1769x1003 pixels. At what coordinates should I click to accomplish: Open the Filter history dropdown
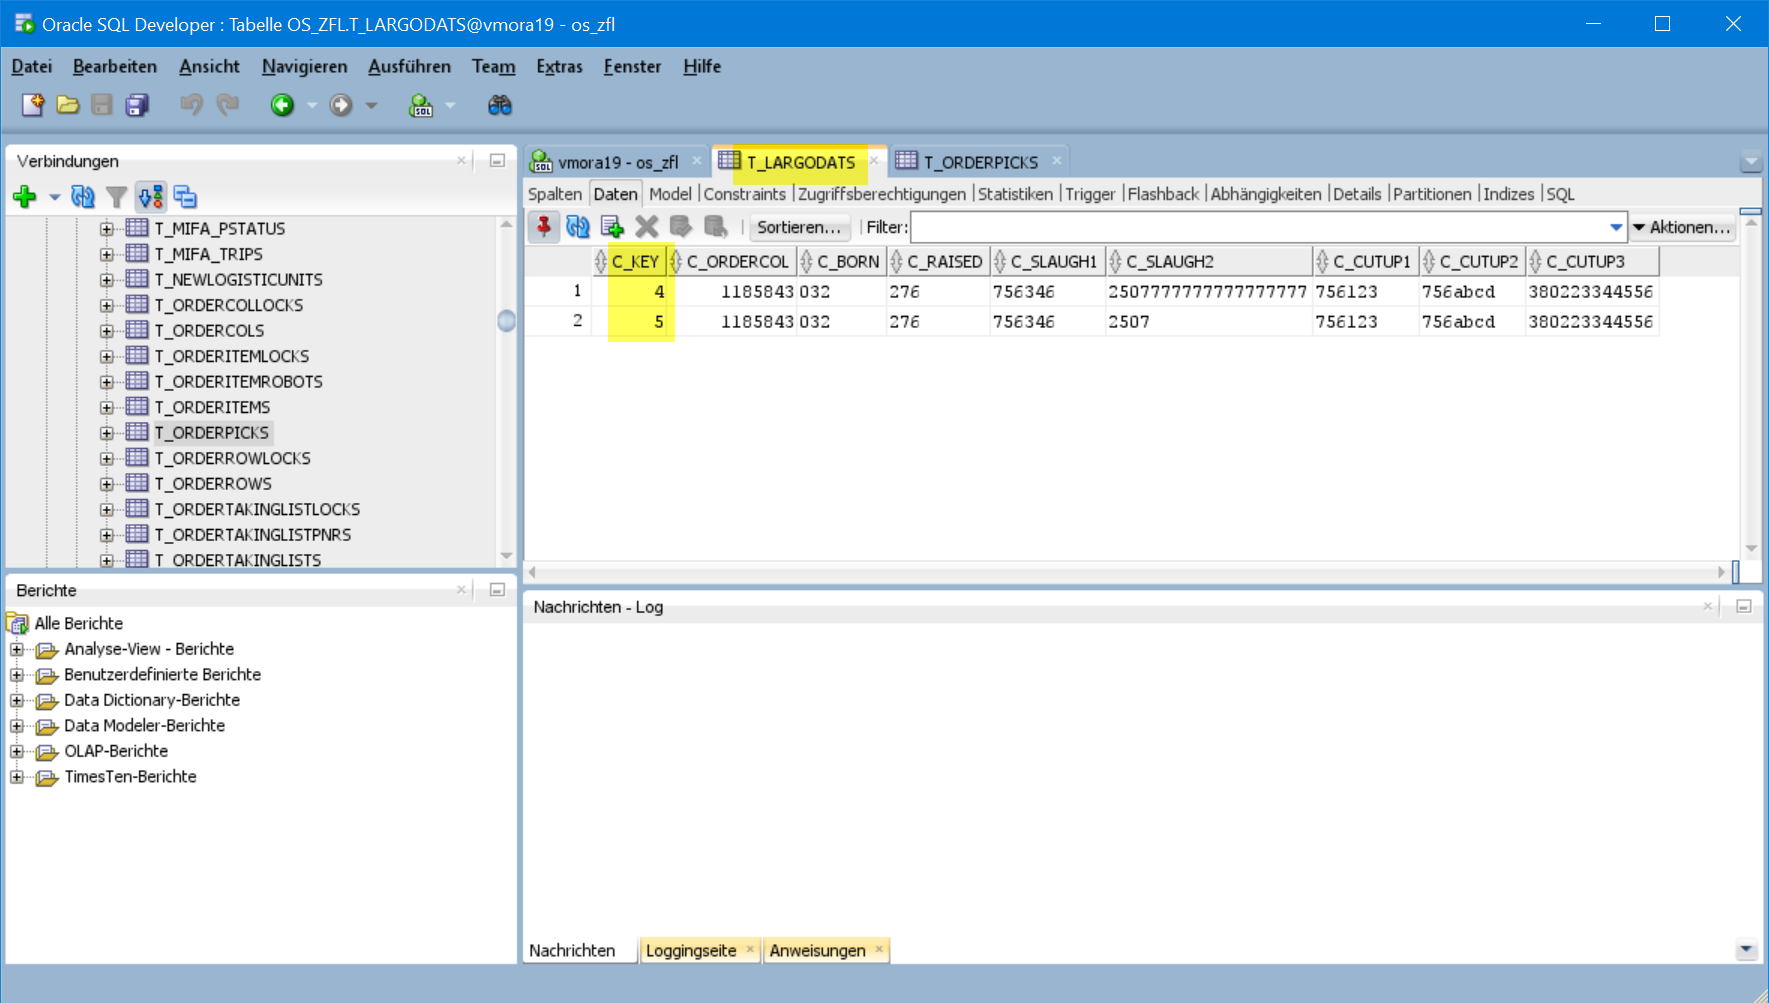(x=1616, y=227)
